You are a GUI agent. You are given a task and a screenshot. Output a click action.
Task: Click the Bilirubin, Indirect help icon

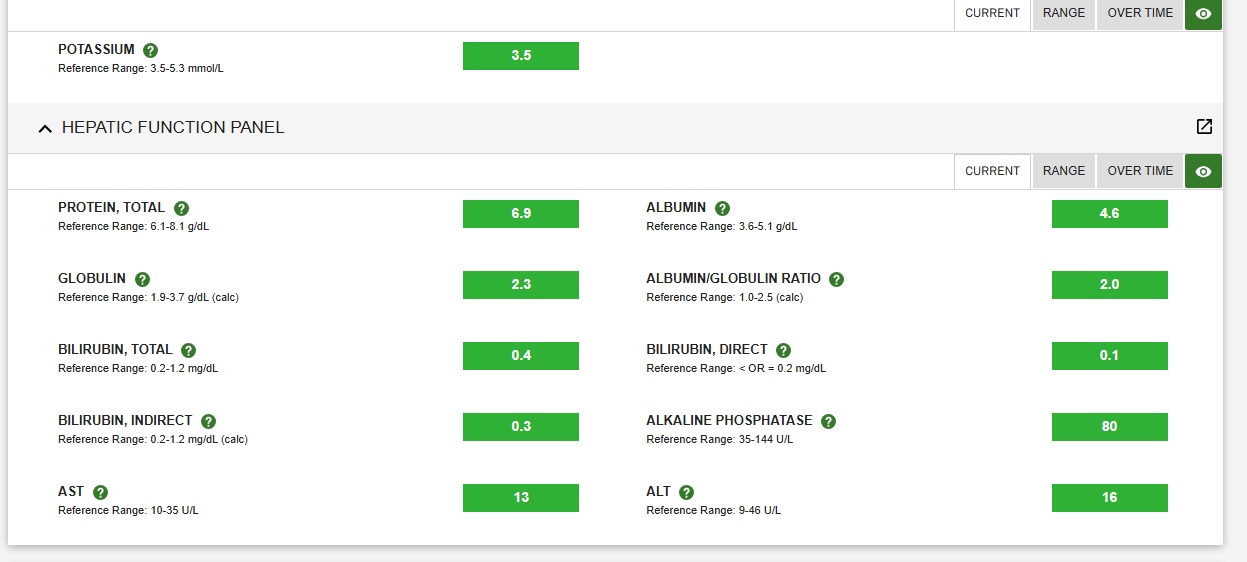click(208, 421)
